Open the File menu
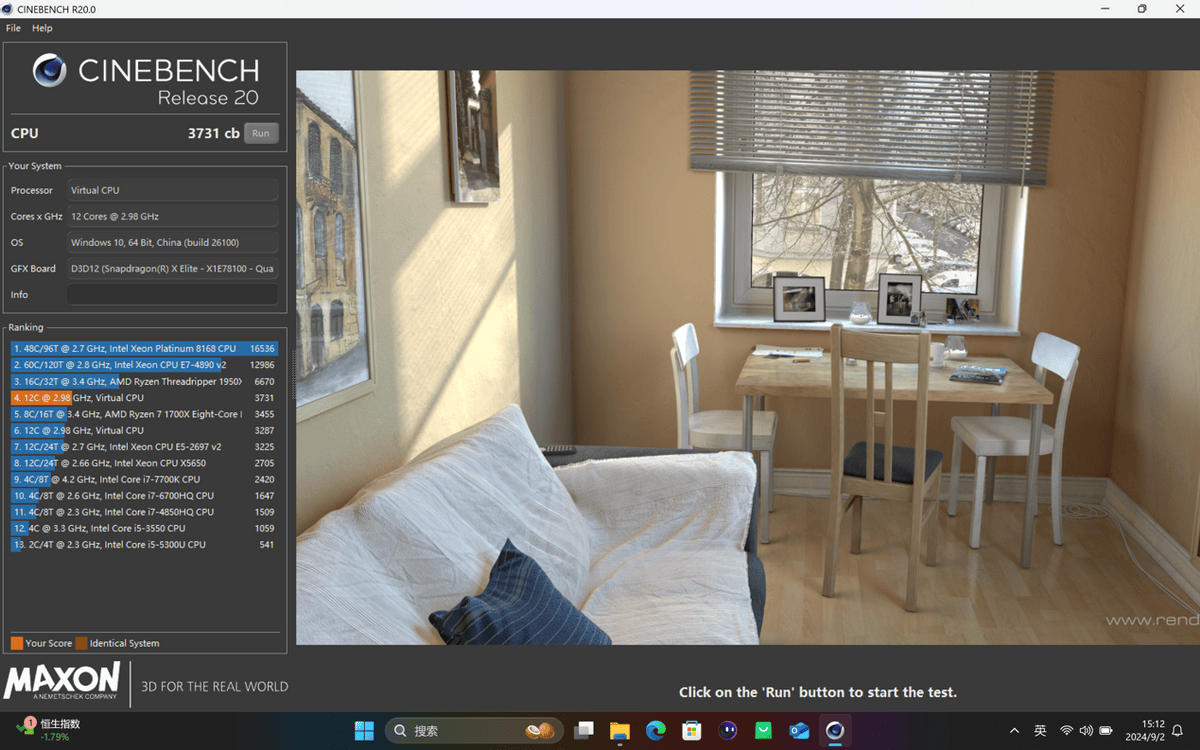 [13, 28]
